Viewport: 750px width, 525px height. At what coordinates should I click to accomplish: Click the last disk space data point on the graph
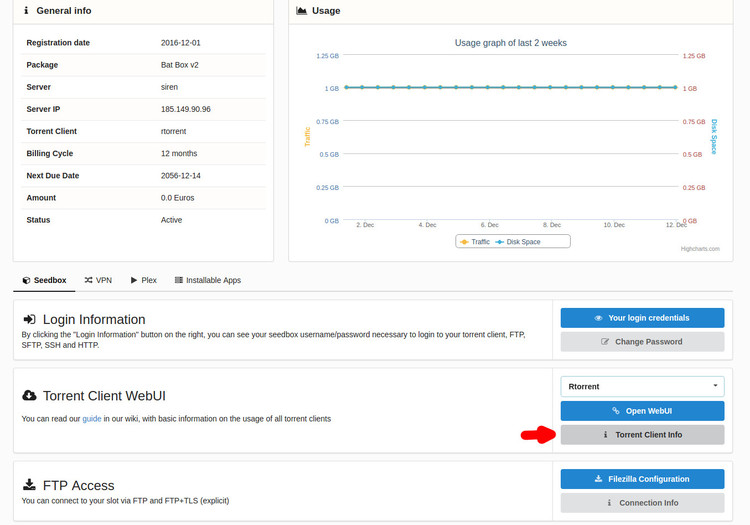[x=675, y=87]
